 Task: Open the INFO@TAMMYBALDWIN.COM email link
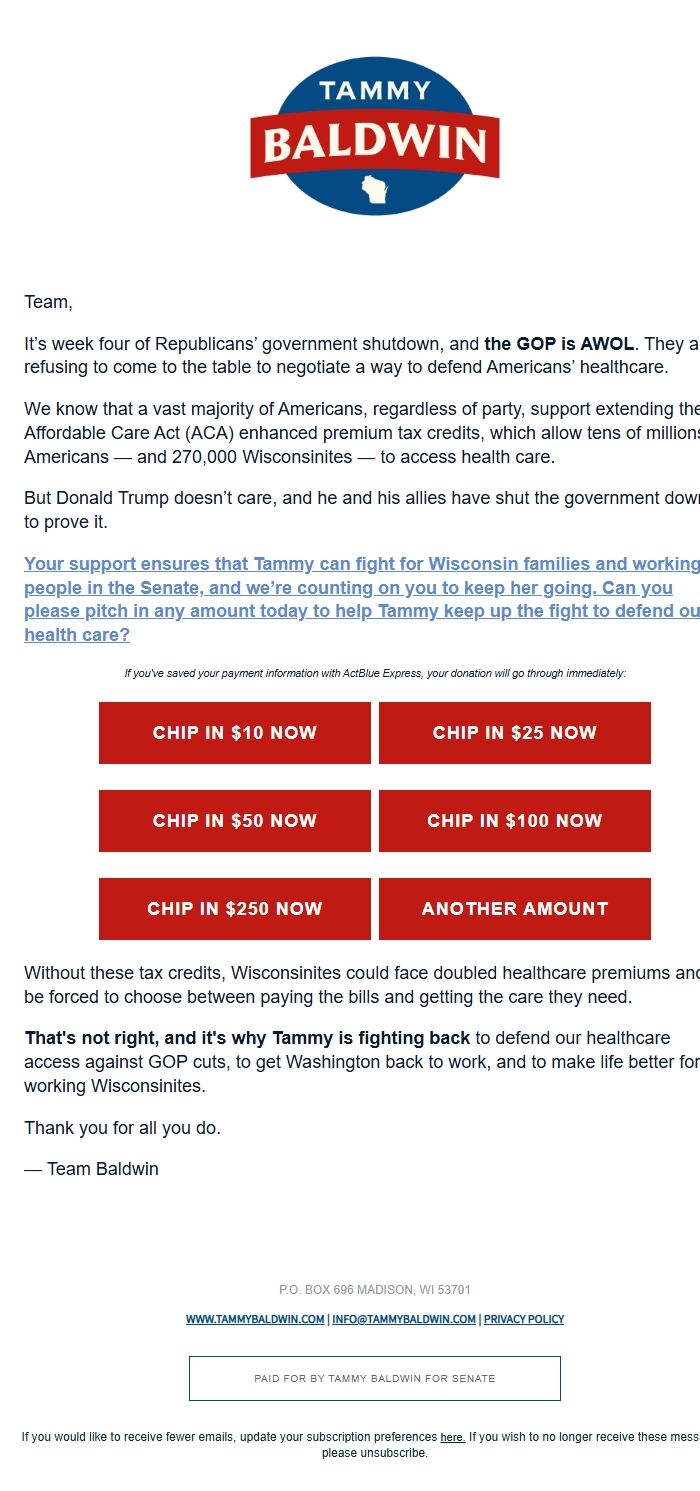(x=404, y=1320)
